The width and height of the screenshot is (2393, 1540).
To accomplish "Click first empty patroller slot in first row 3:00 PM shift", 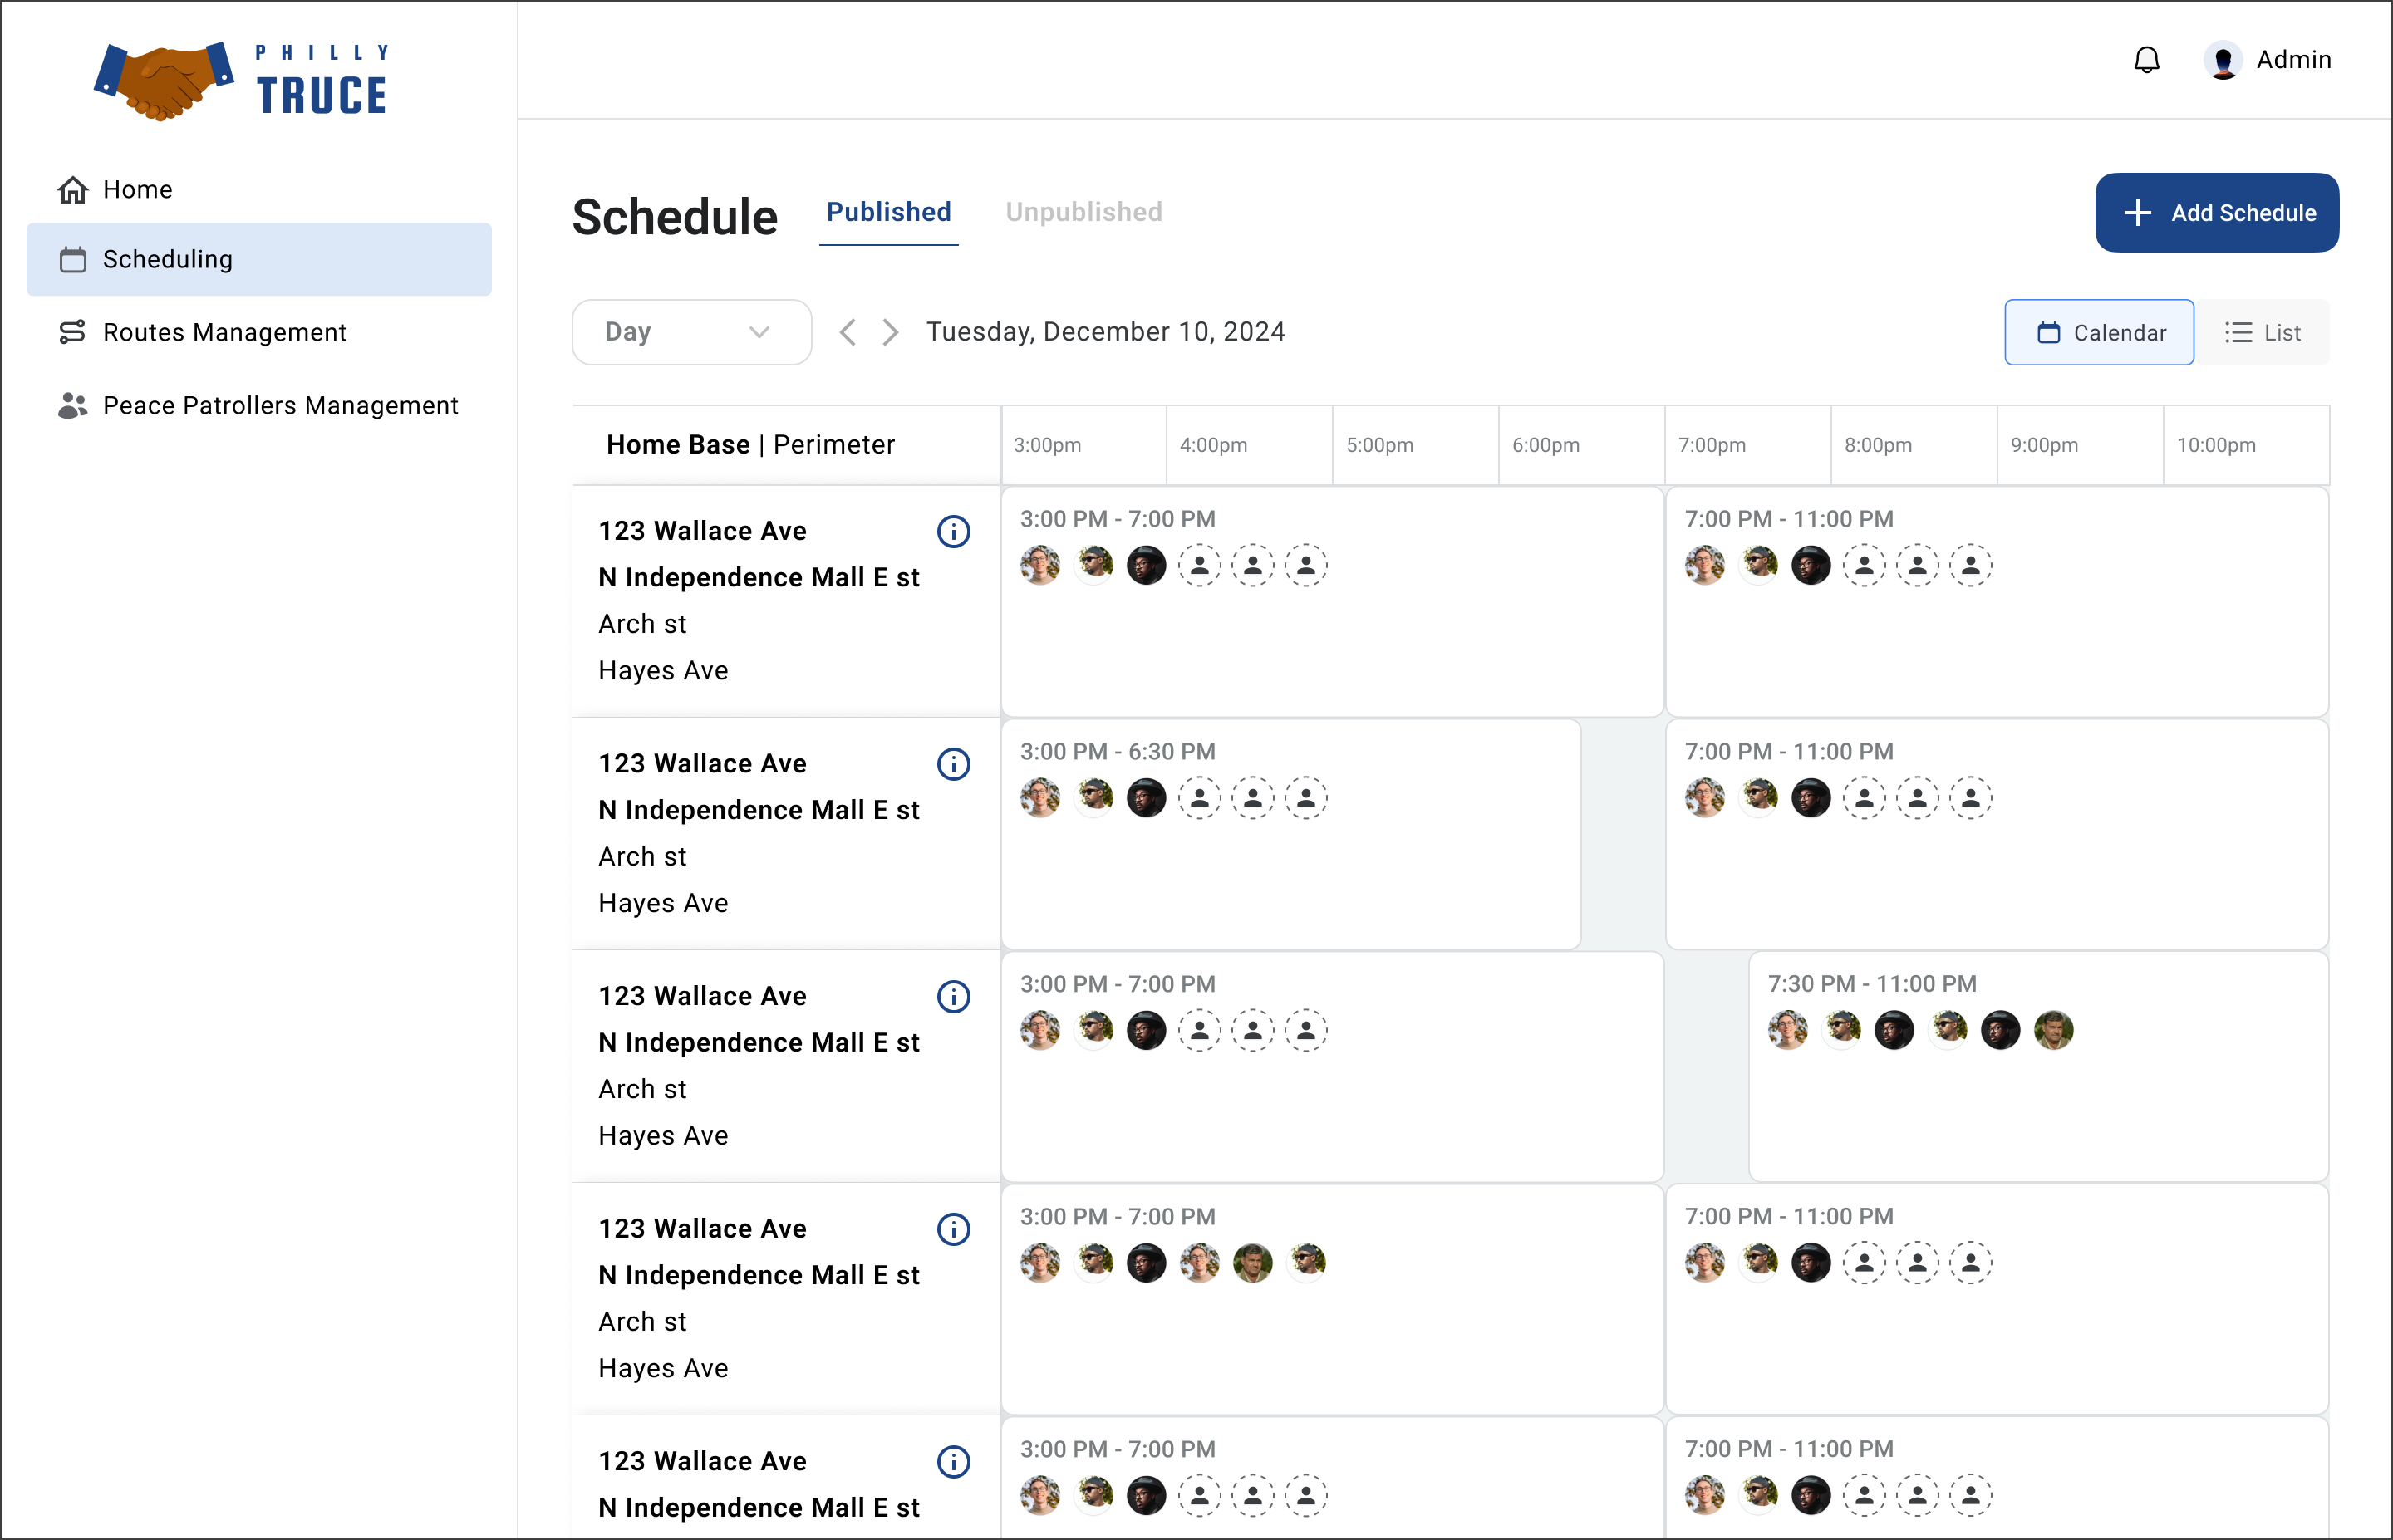I will 1199,565.
